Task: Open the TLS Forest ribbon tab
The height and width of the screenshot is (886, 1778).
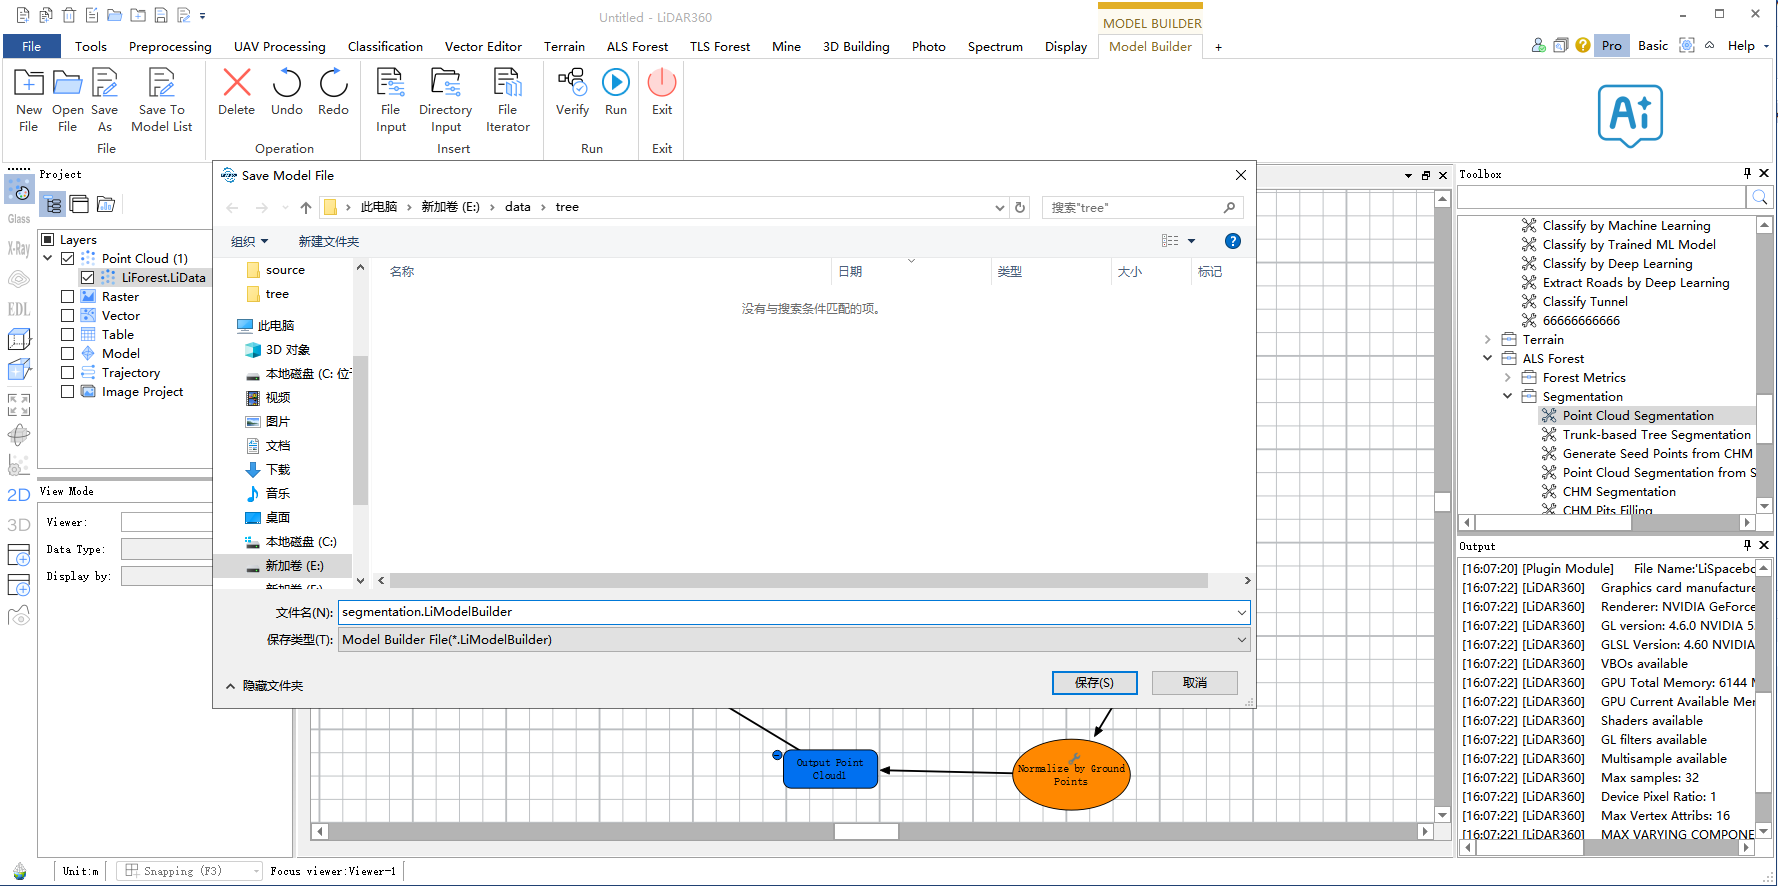Action: 720,46
